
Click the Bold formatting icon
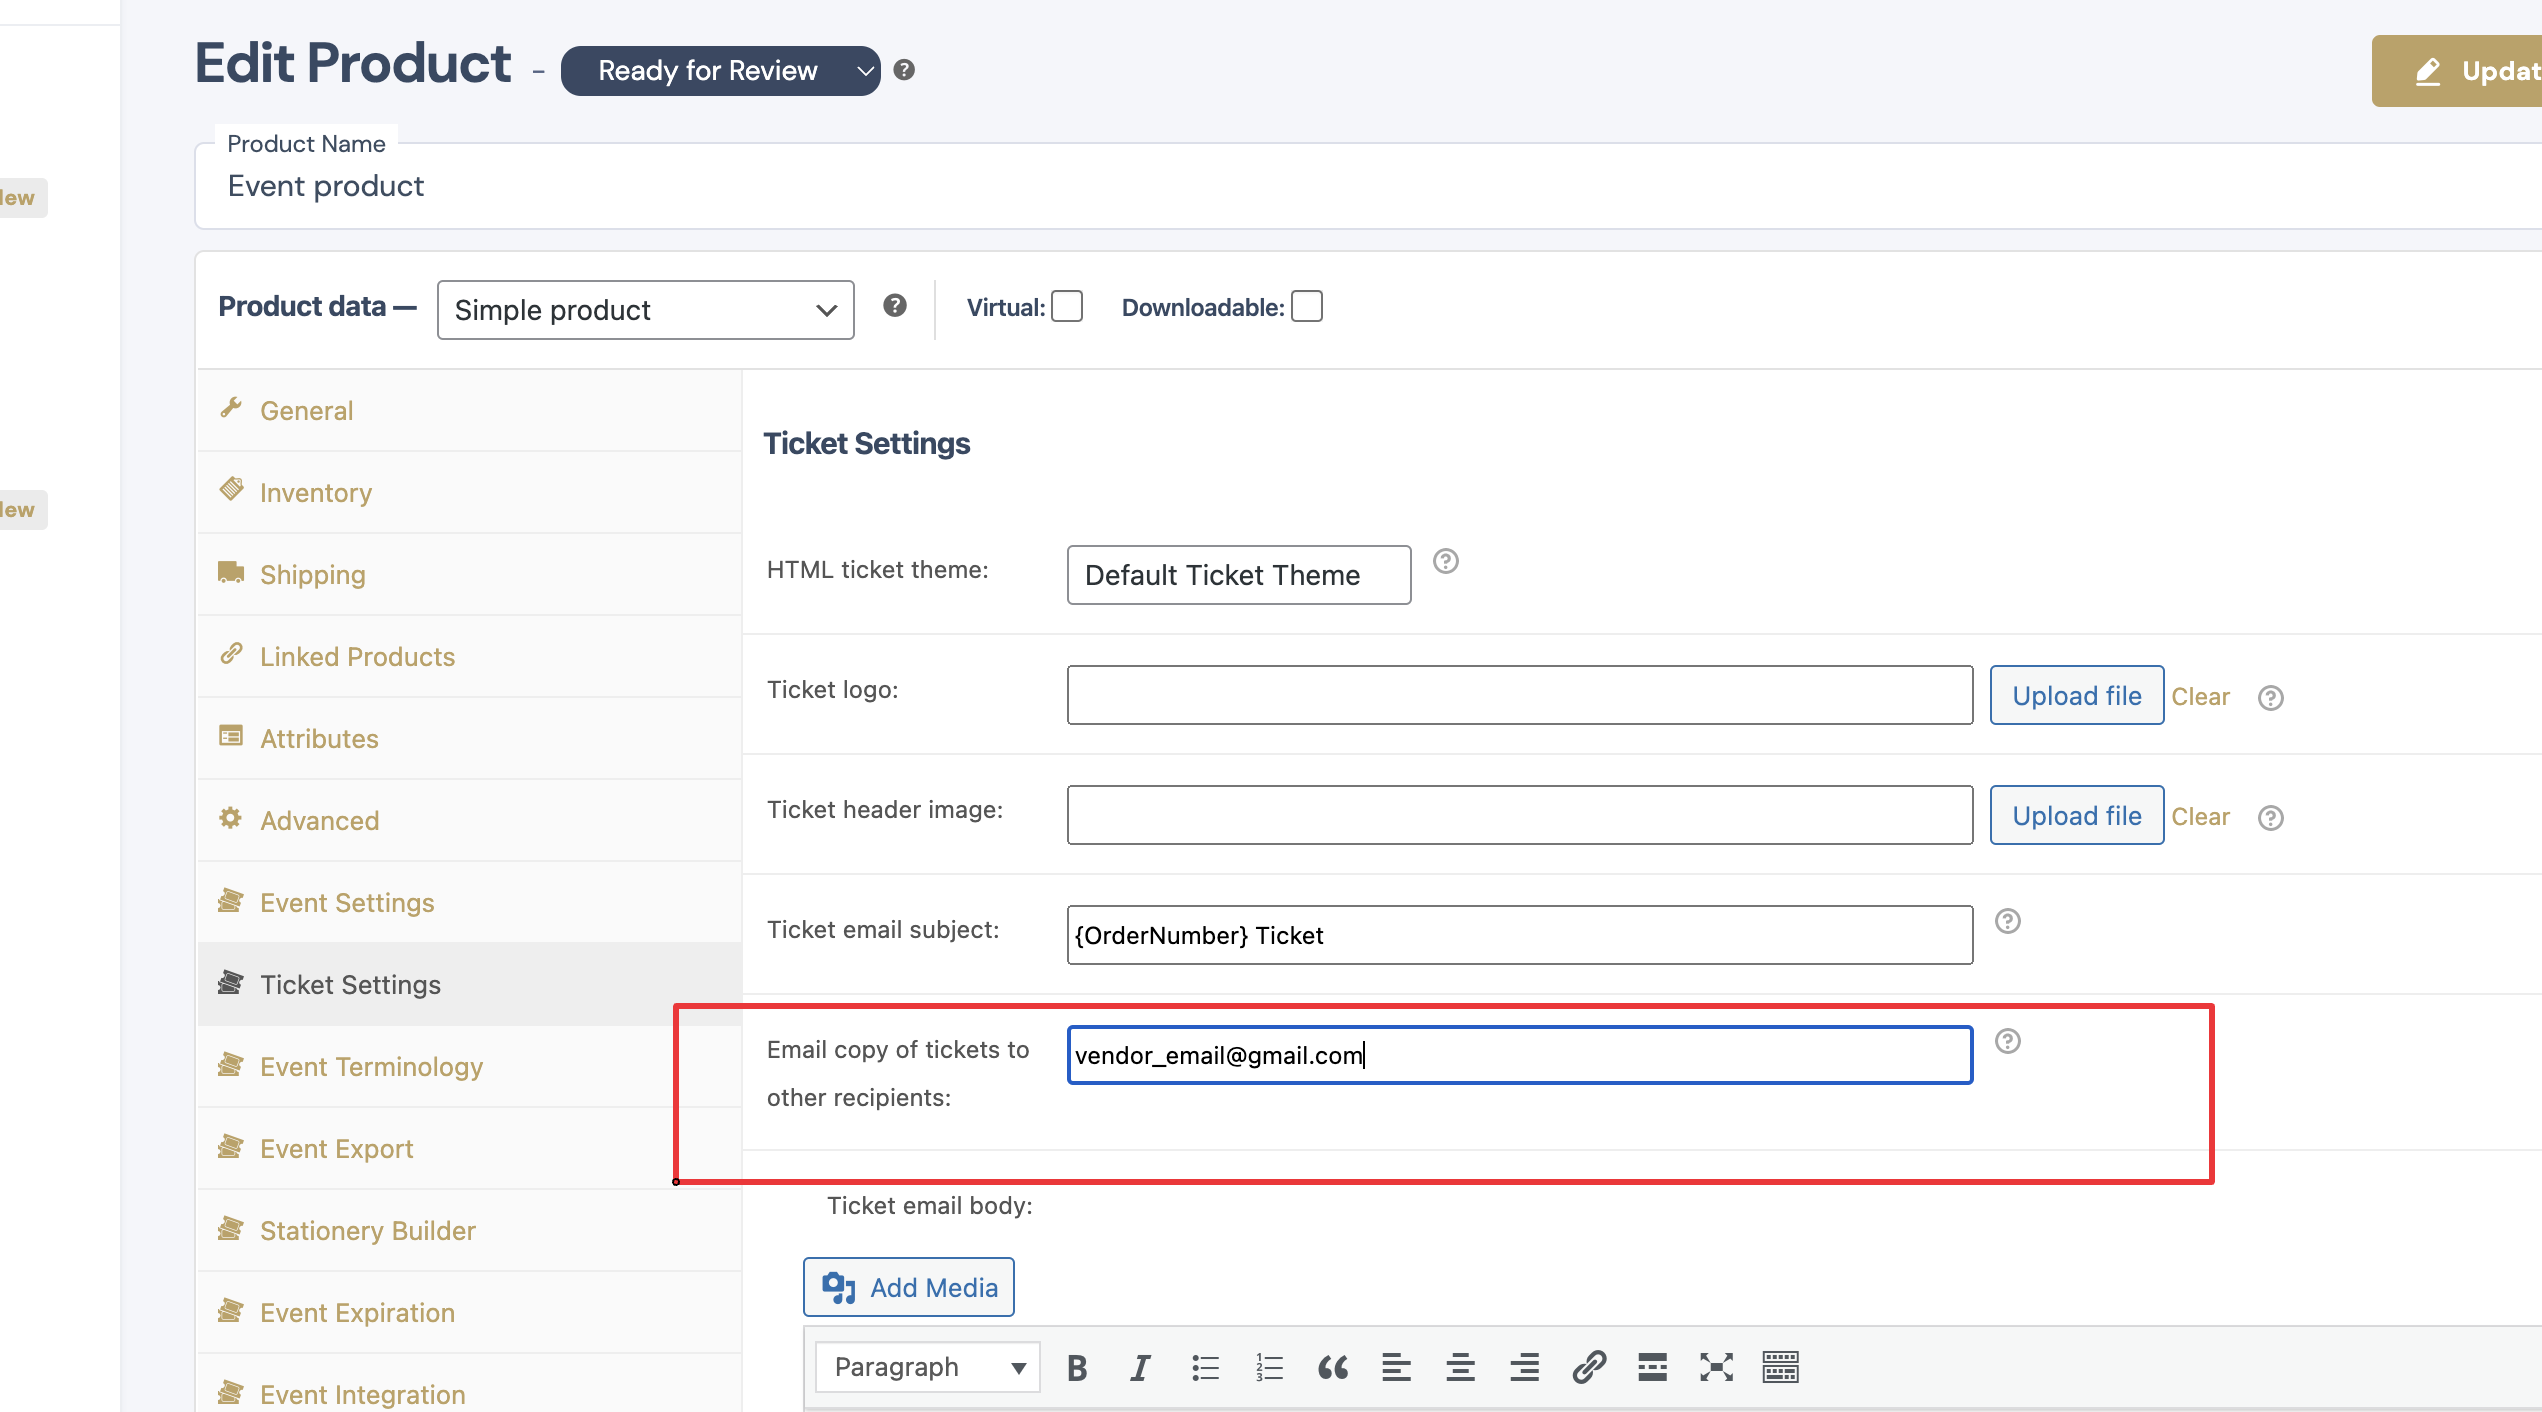pyautogui.click(x=1076, y=1367)
